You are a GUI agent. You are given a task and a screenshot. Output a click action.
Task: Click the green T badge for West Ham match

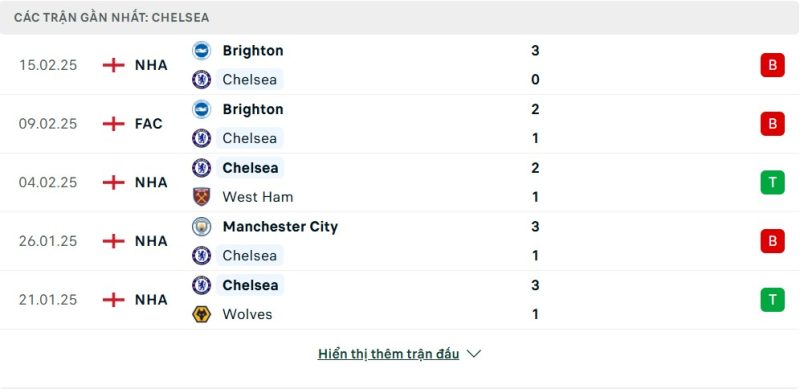tap(772, 182)
